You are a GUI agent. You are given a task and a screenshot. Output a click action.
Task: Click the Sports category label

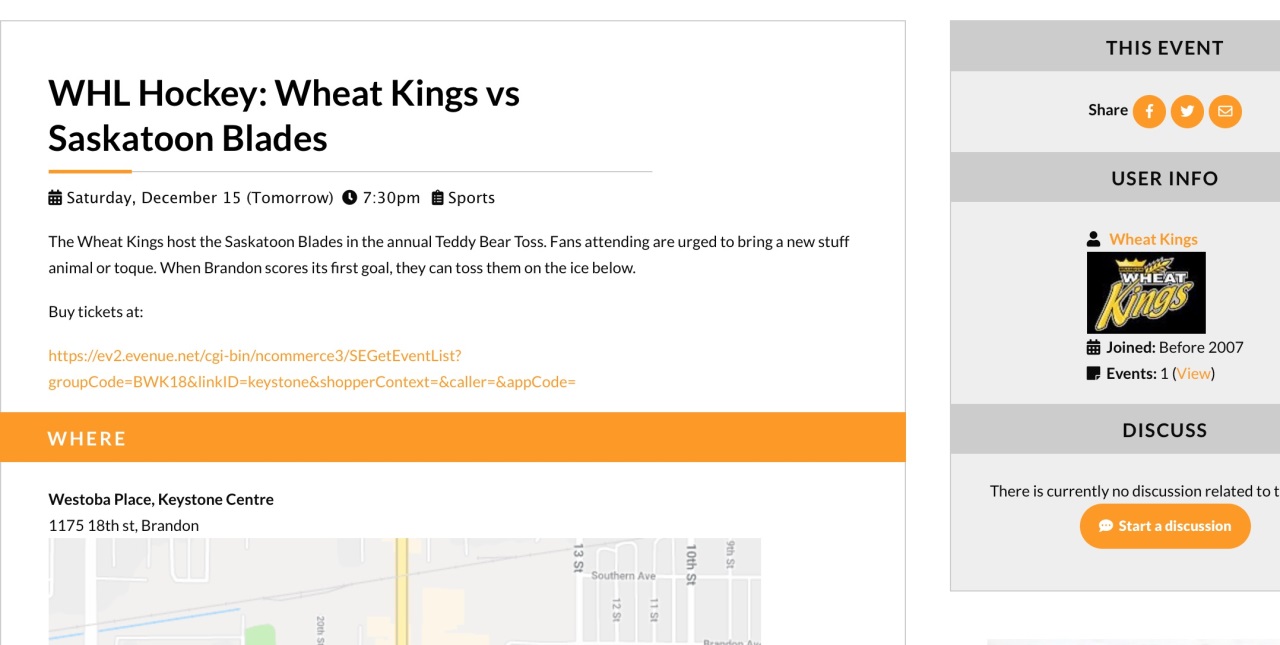pyautogui.click(x=471, y=198)
